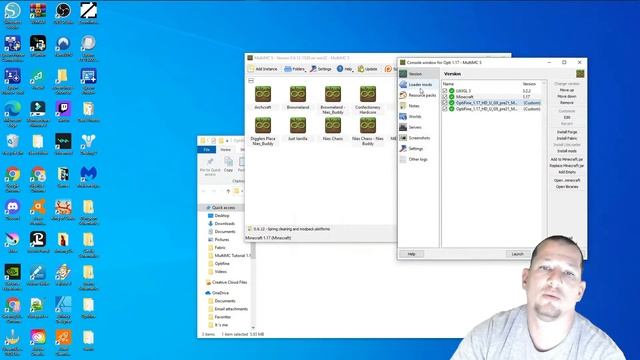Click the Copy icon in File Explorer ribbon

[229, 164]
